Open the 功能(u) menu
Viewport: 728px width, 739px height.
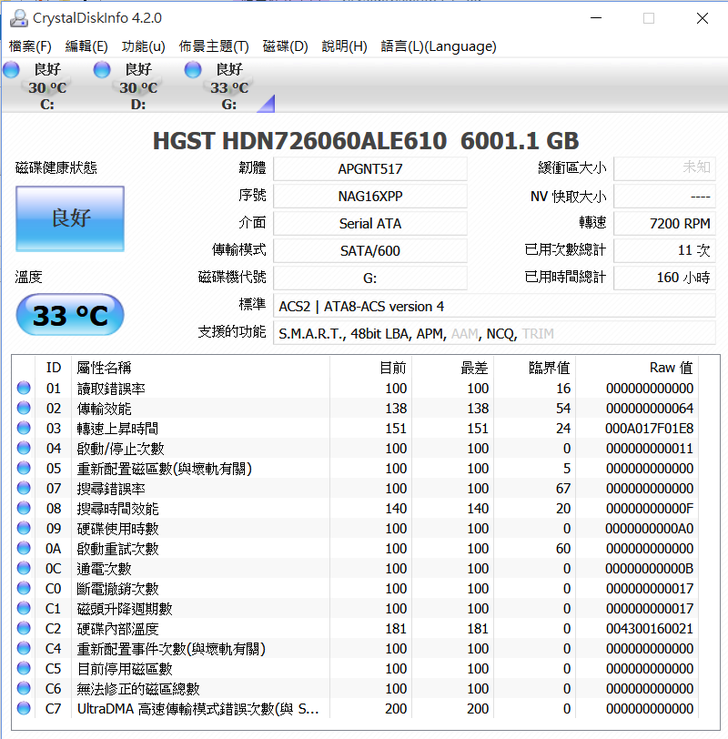(x=143, y=46)
